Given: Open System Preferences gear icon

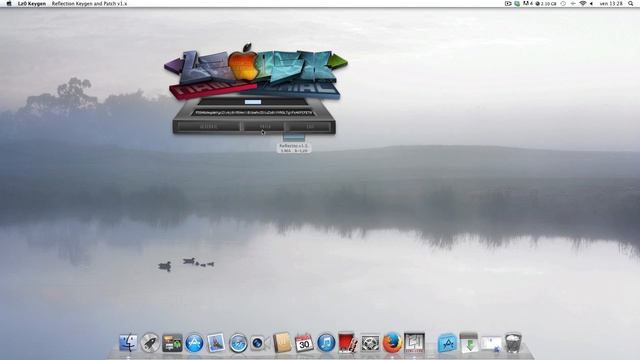Looking at the screenshot, I should (x=370, y=343).
